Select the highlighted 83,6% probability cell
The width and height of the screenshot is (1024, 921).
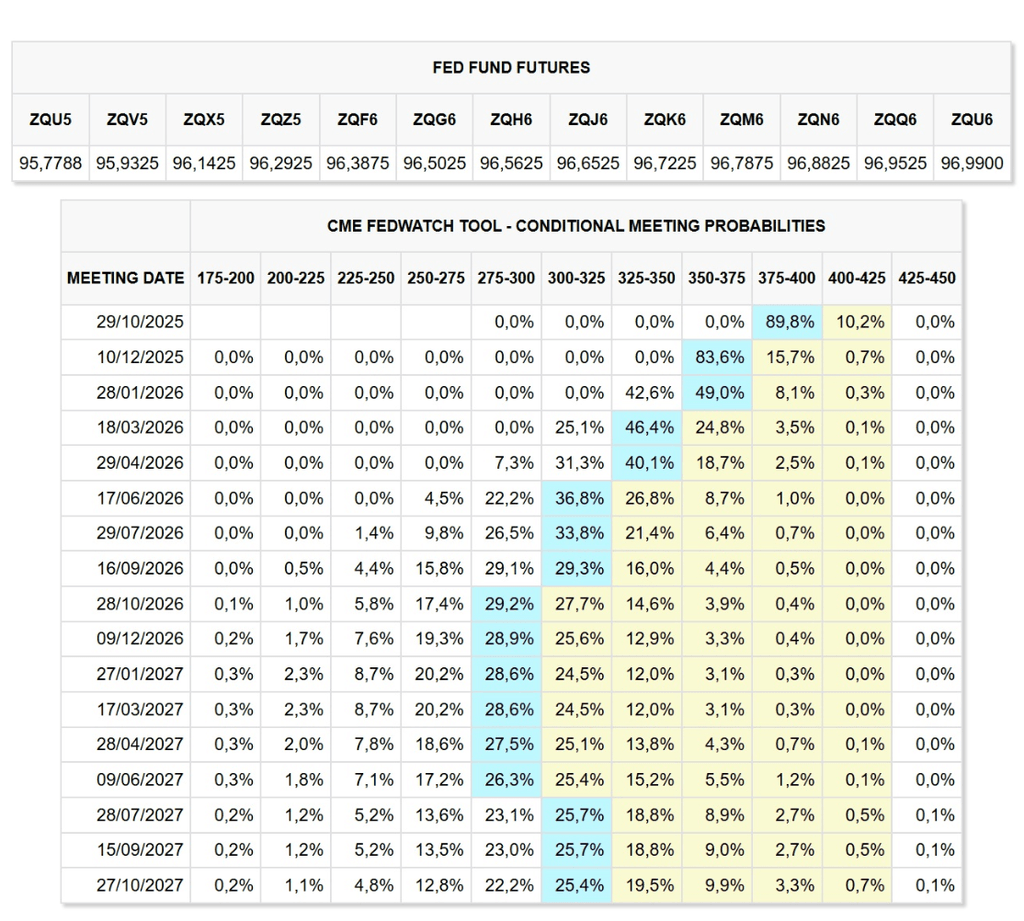click(x=717, y=358)
